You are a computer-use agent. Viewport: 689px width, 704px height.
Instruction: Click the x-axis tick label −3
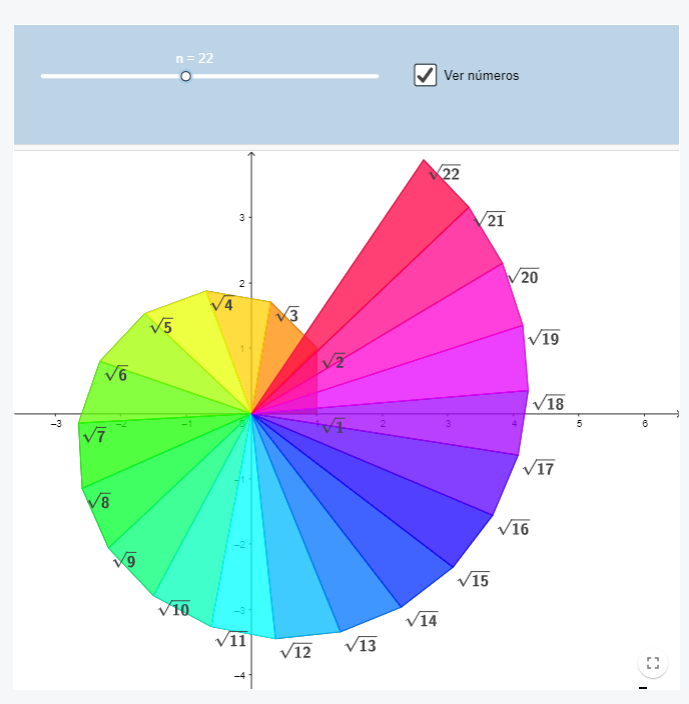coord(56,424)
